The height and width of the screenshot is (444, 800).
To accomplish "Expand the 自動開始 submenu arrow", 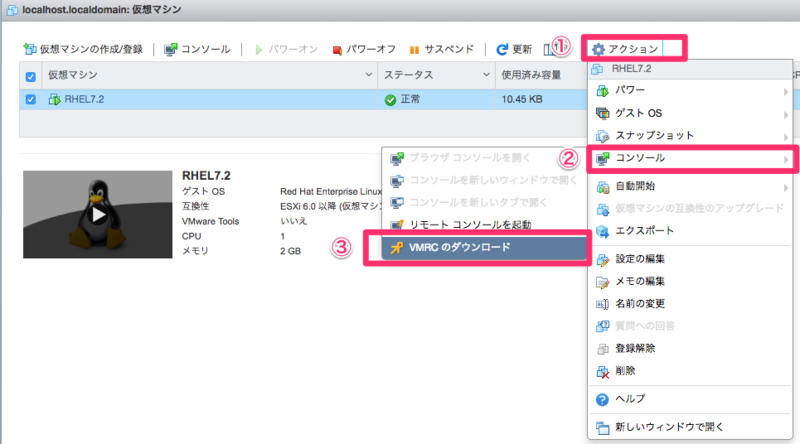I will point(786,188).
